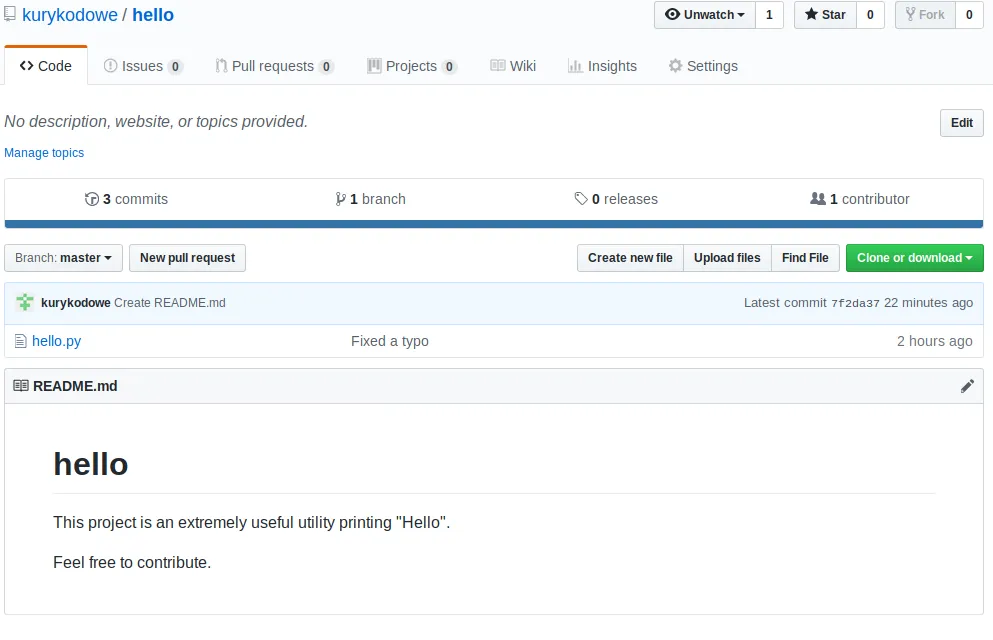The width and height of the screenshot is (993, 640).
Task: Click the '22 minutes ago' timestamp
Action: click(928, 303)
